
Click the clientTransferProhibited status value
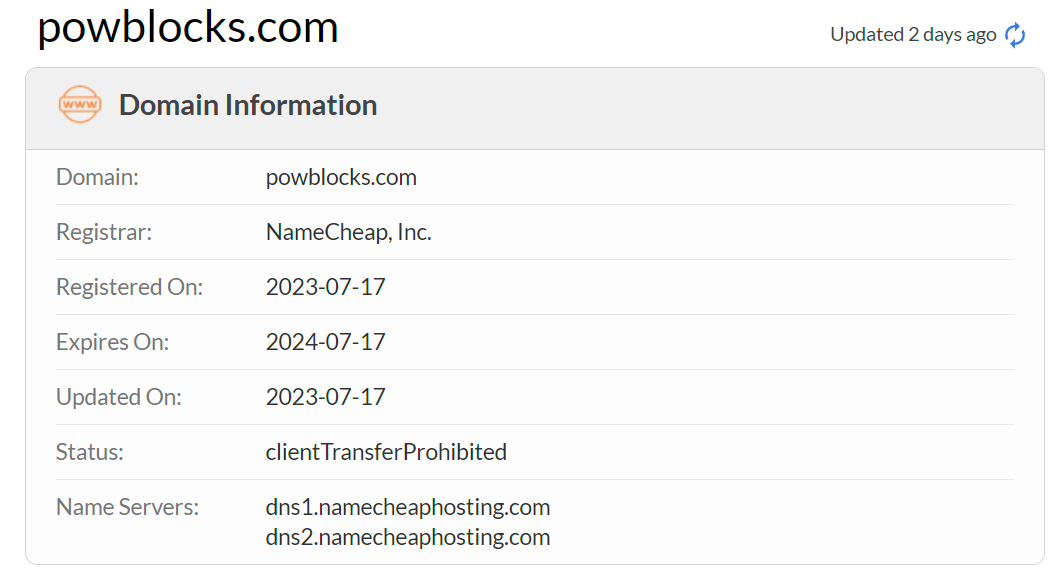(x=386, y=452)
